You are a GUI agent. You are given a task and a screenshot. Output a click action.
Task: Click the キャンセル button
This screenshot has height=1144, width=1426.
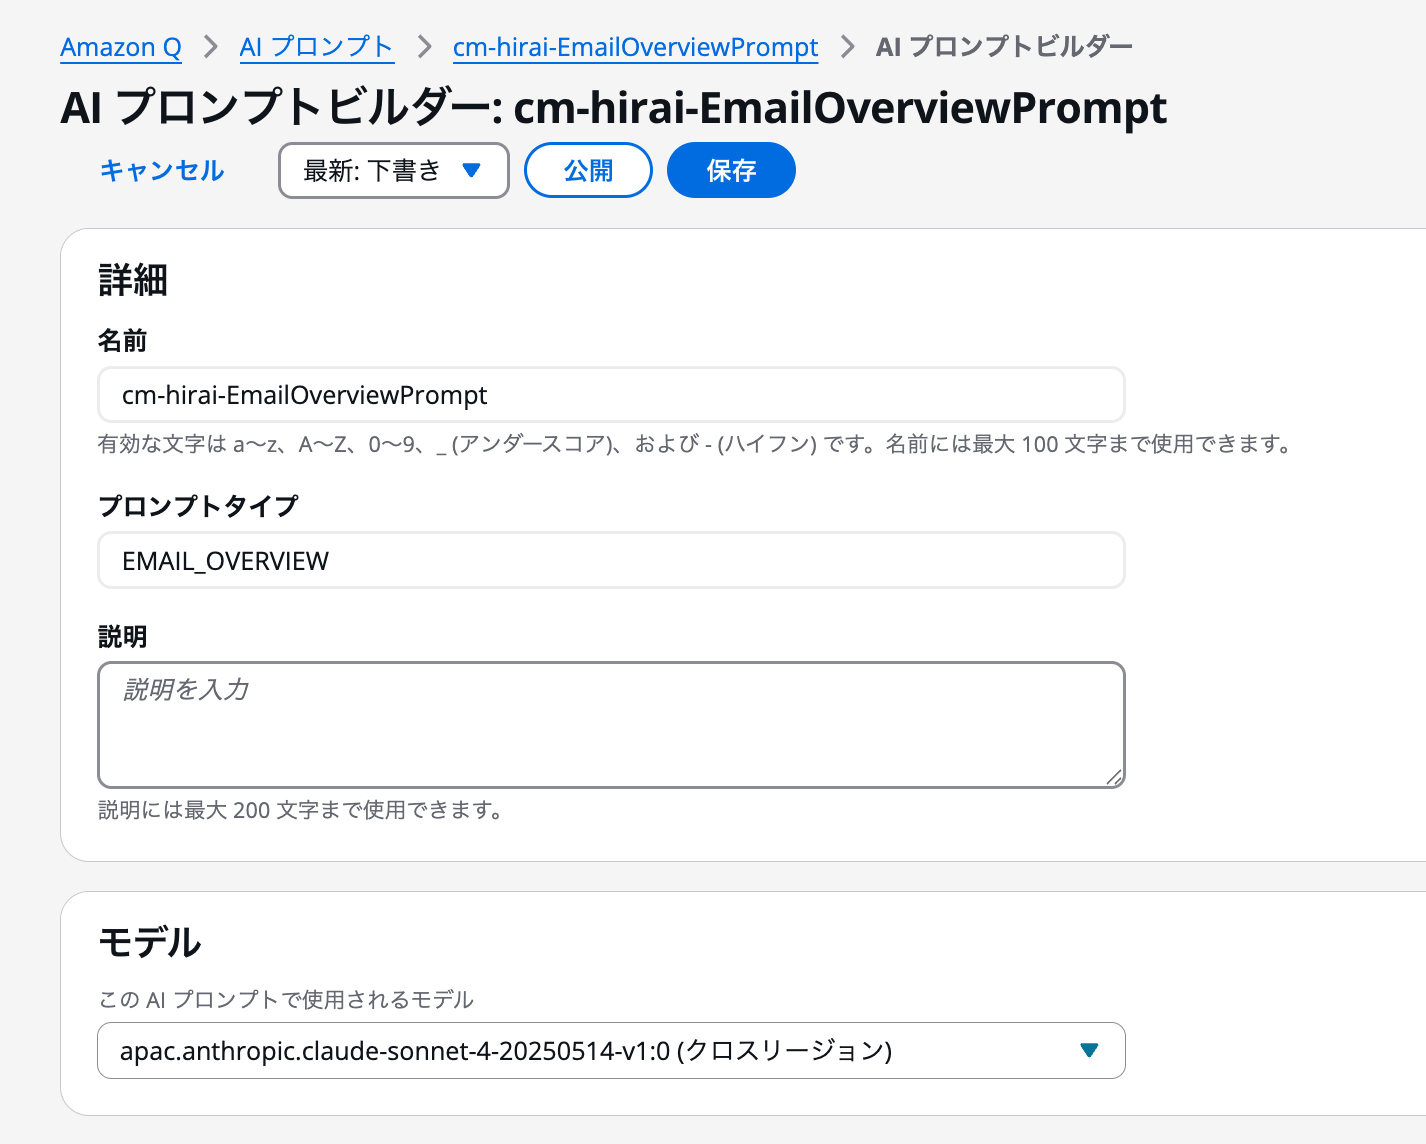coord(162,171)
